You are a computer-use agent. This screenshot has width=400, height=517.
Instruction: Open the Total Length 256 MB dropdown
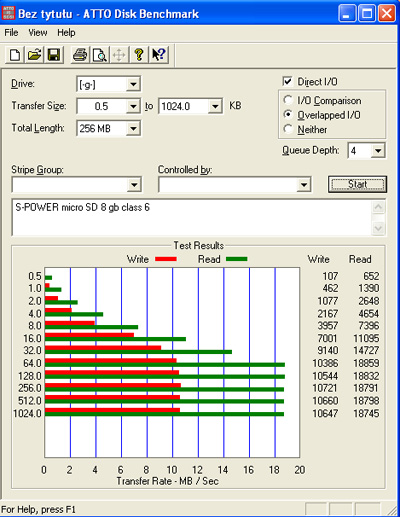coord(133,128)
